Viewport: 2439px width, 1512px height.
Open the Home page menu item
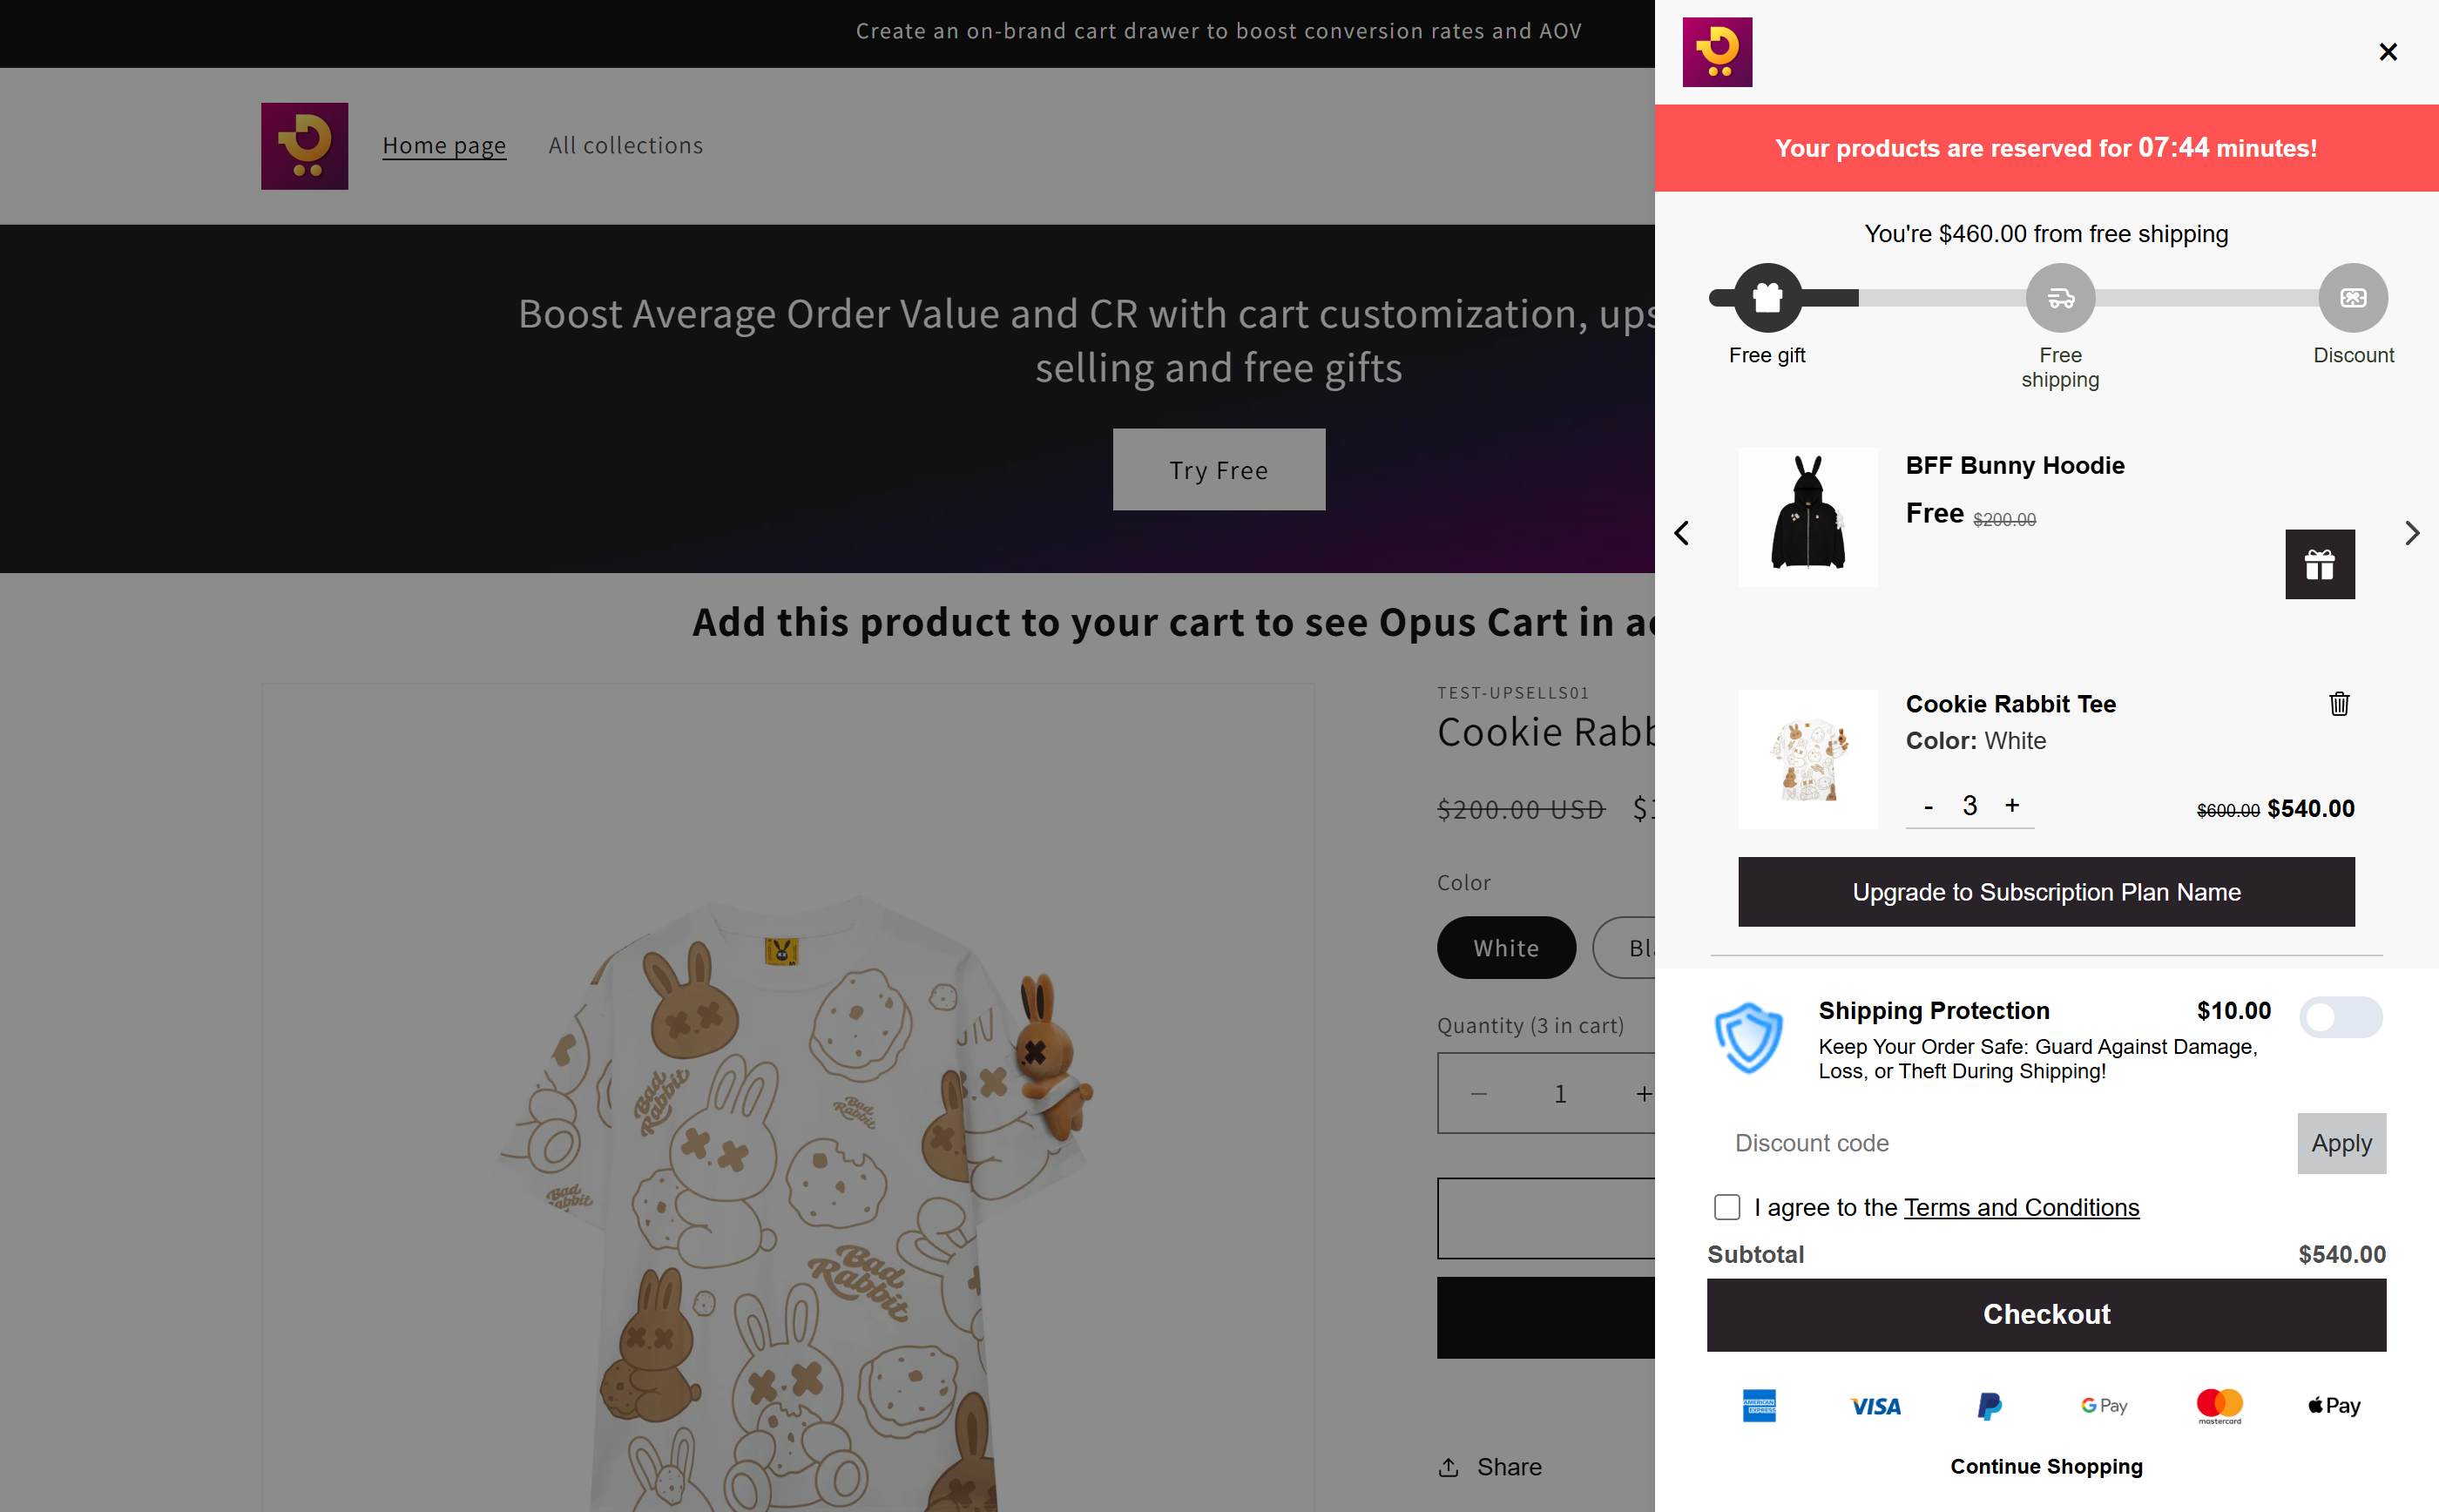(444, 146)
